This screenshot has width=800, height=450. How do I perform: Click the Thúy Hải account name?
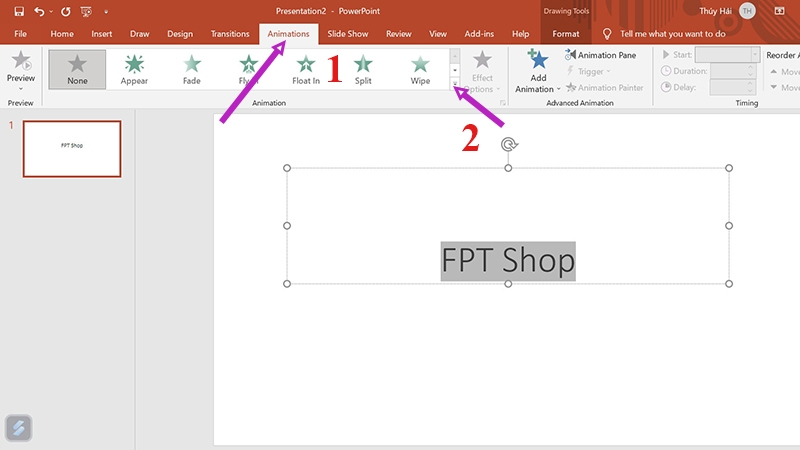(715, 11)
